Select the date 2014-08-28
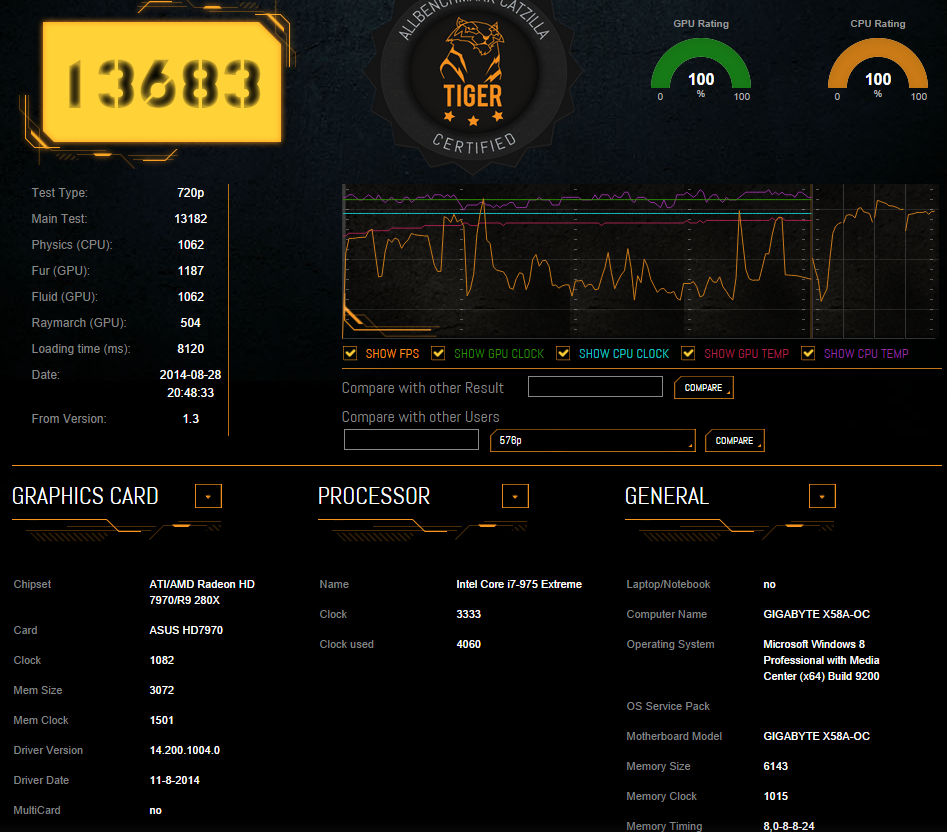The height and width of the screenshot is (832, 947). [190, 374]
